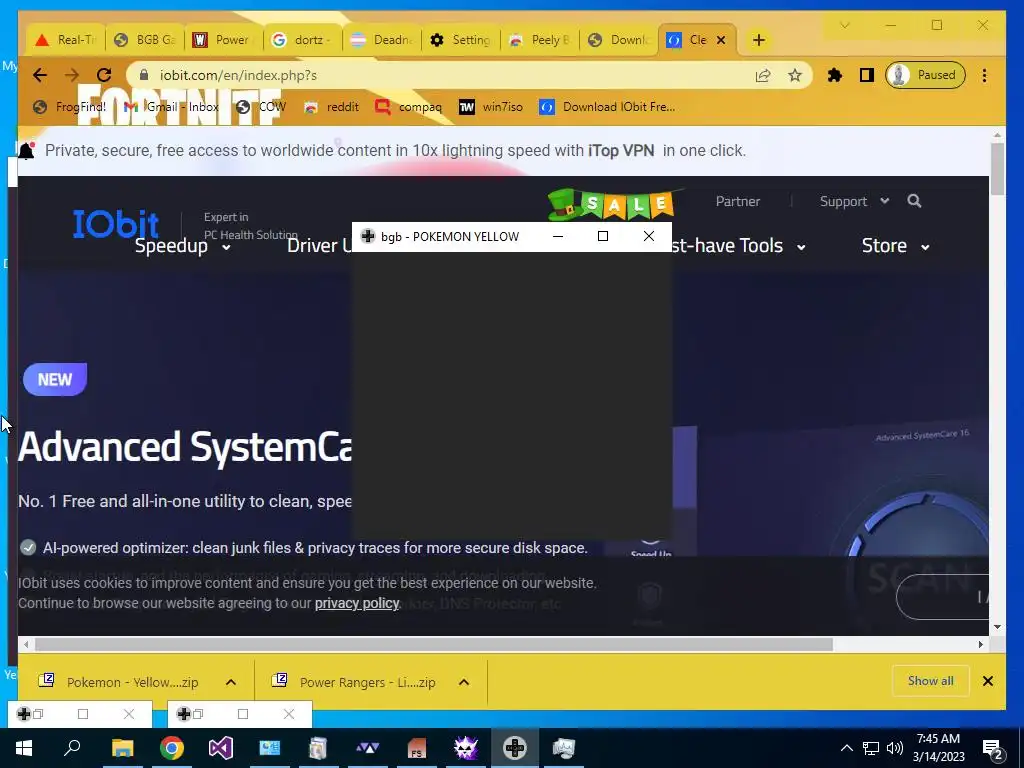Open Download IObit Fre... bookmark
The width and height of the screenshot is (1024, 768).
tap(607, 106)
